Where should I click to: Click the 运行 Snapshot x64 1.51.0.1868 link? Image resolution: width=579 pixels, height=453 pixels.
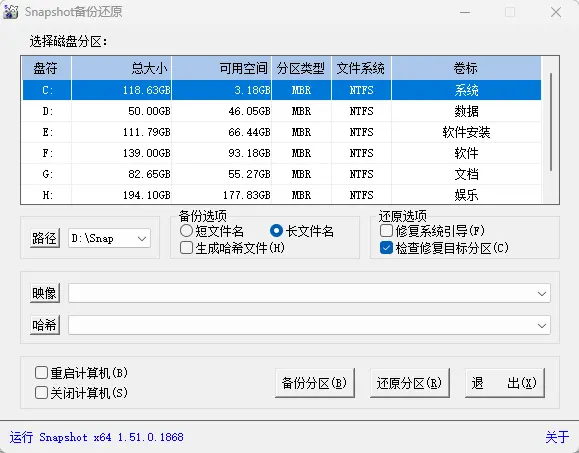(96, 437)
